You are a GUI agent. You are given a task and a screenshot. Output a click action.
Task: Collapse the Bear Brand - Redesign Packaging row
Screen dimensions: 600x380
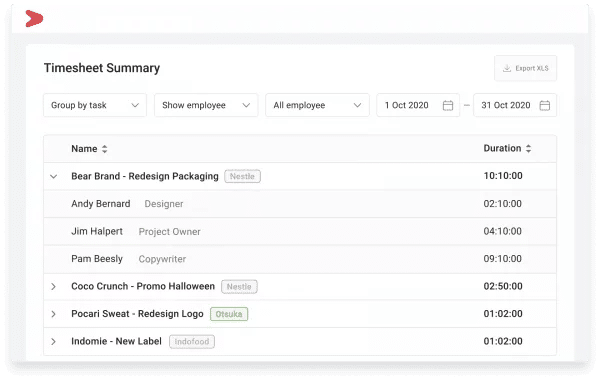[x=54, y=176]
